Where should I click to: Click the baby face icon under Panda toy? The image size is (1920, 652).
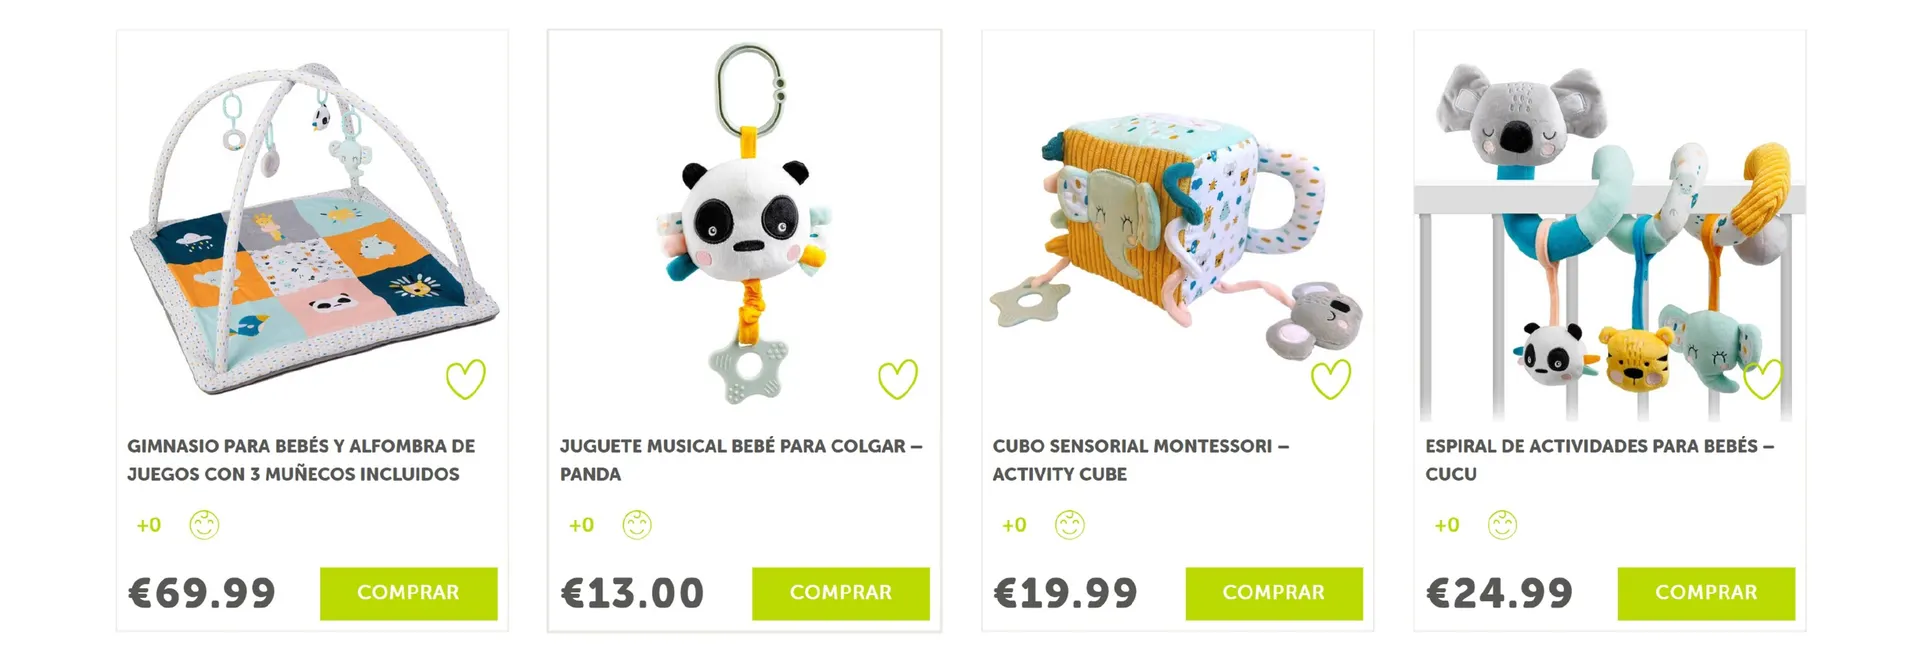(x=637, y=525)
